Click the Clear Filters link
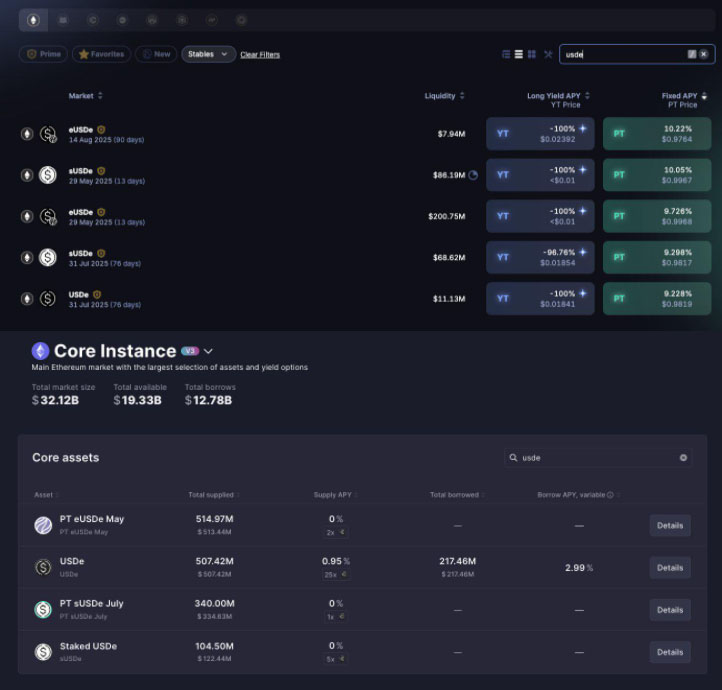 260,55
